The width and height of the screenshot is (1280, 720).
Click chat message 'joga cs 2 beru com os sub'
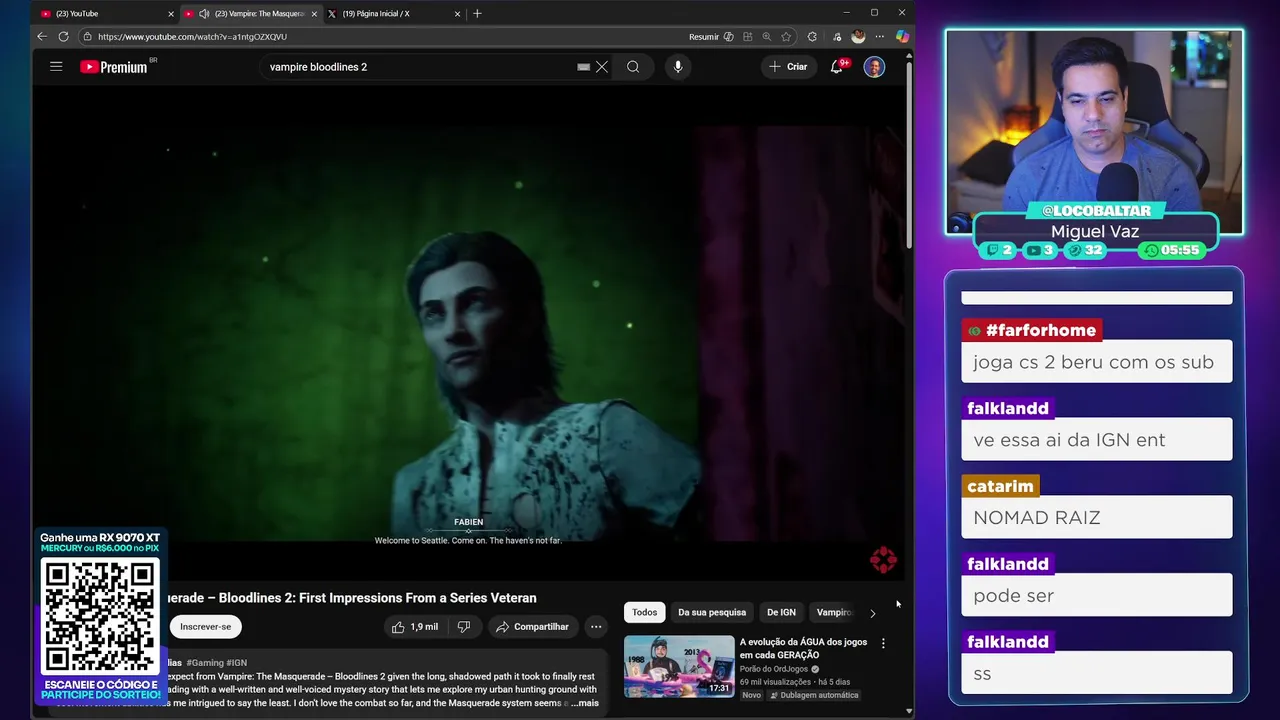pos(1096,362)
